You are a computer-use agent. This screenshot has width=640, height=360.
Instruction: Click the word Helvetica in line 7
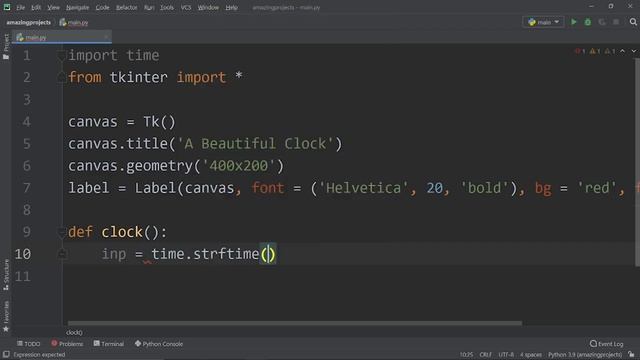363,188
